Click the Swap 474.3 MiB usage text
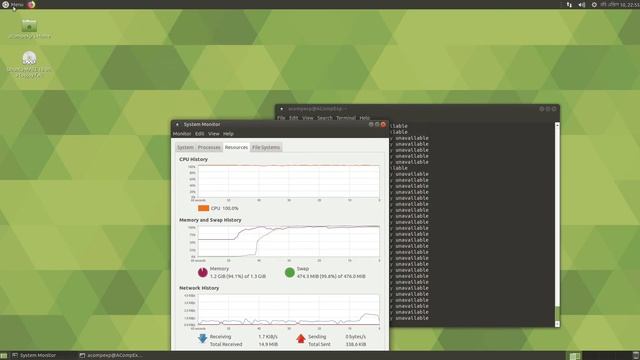Viewport: 640px width, 360px height. click(x=331, y=276)
